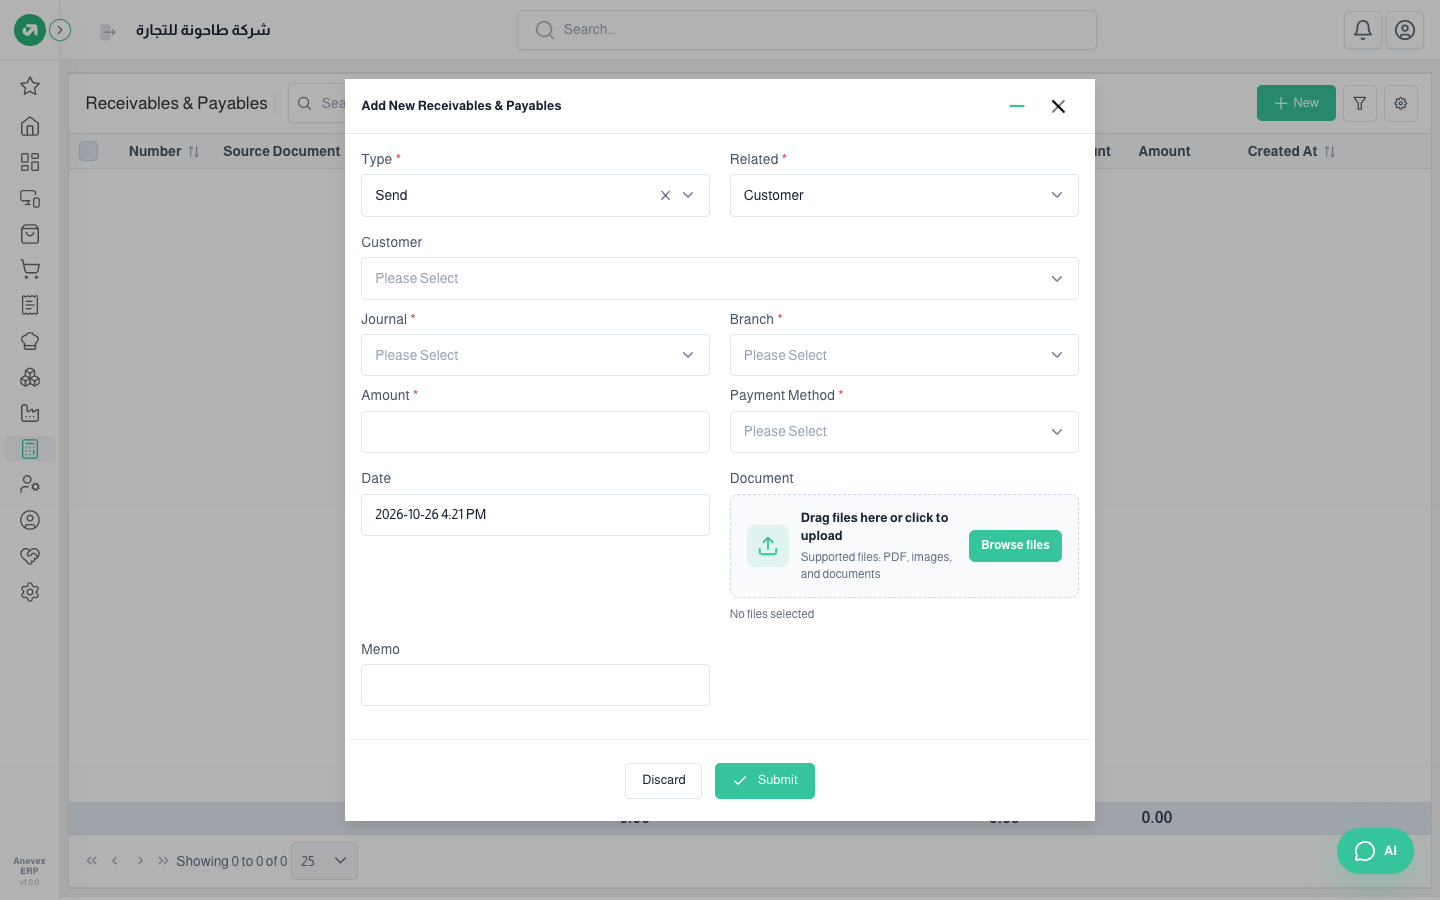Click the New button
Viewport: 1440px width, 900px height.
[1296, 103]
